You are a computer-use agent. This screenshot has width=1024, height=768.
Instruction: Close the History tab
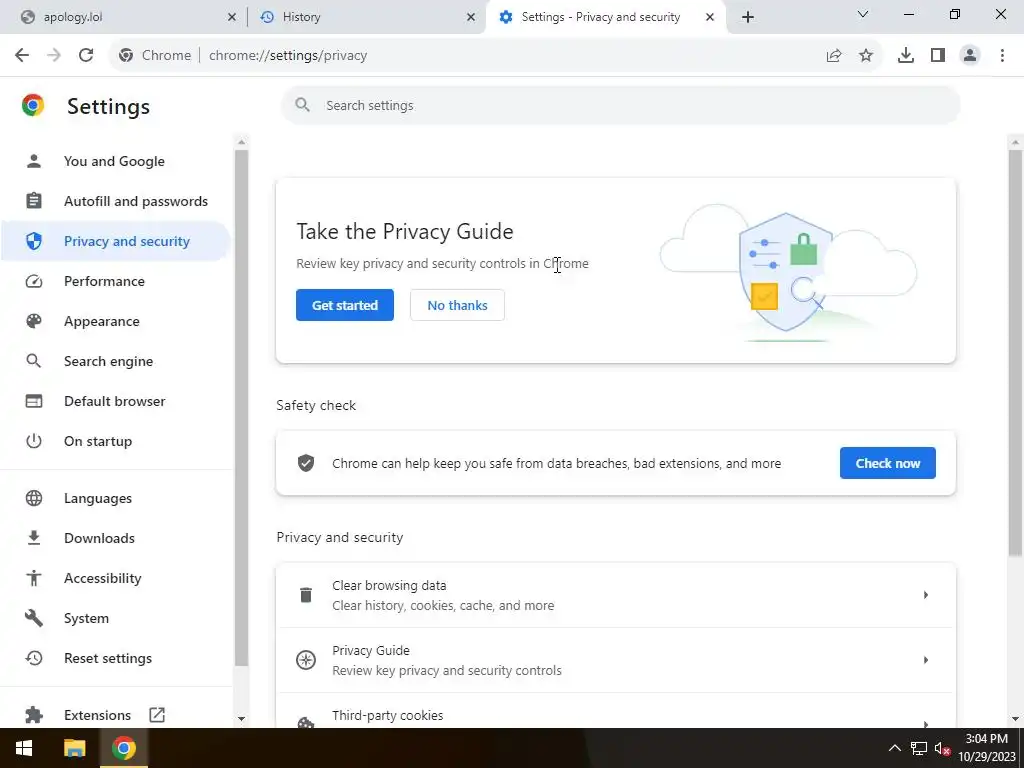coord(471,17)
